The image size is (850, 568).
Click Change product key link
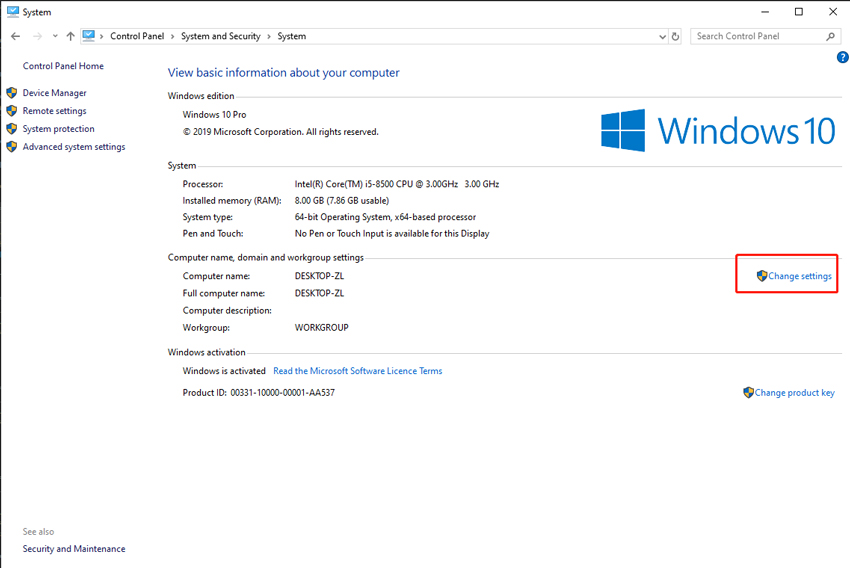(x=795, y=392)
